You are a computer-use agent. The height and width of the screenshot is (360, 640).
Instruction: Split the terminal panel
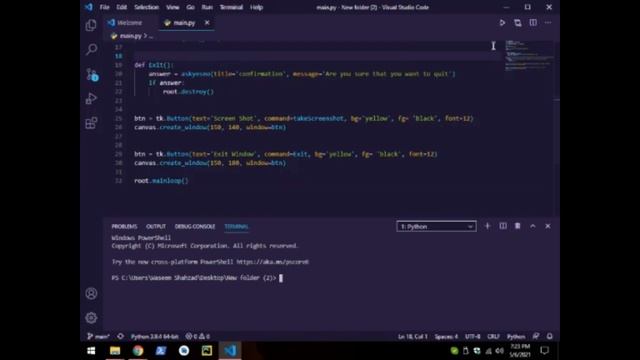coord(503,226)
